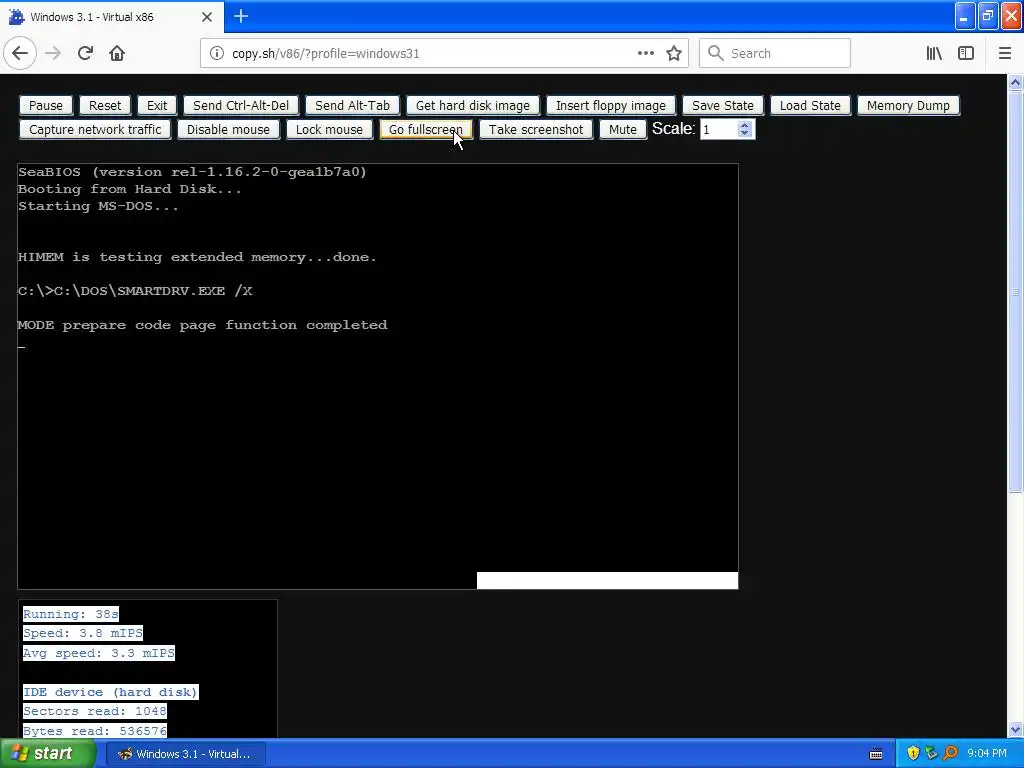Viewport: 1024px width, 768px height.
Task: Click Take screenshot button
Action: tap(536, 130)
